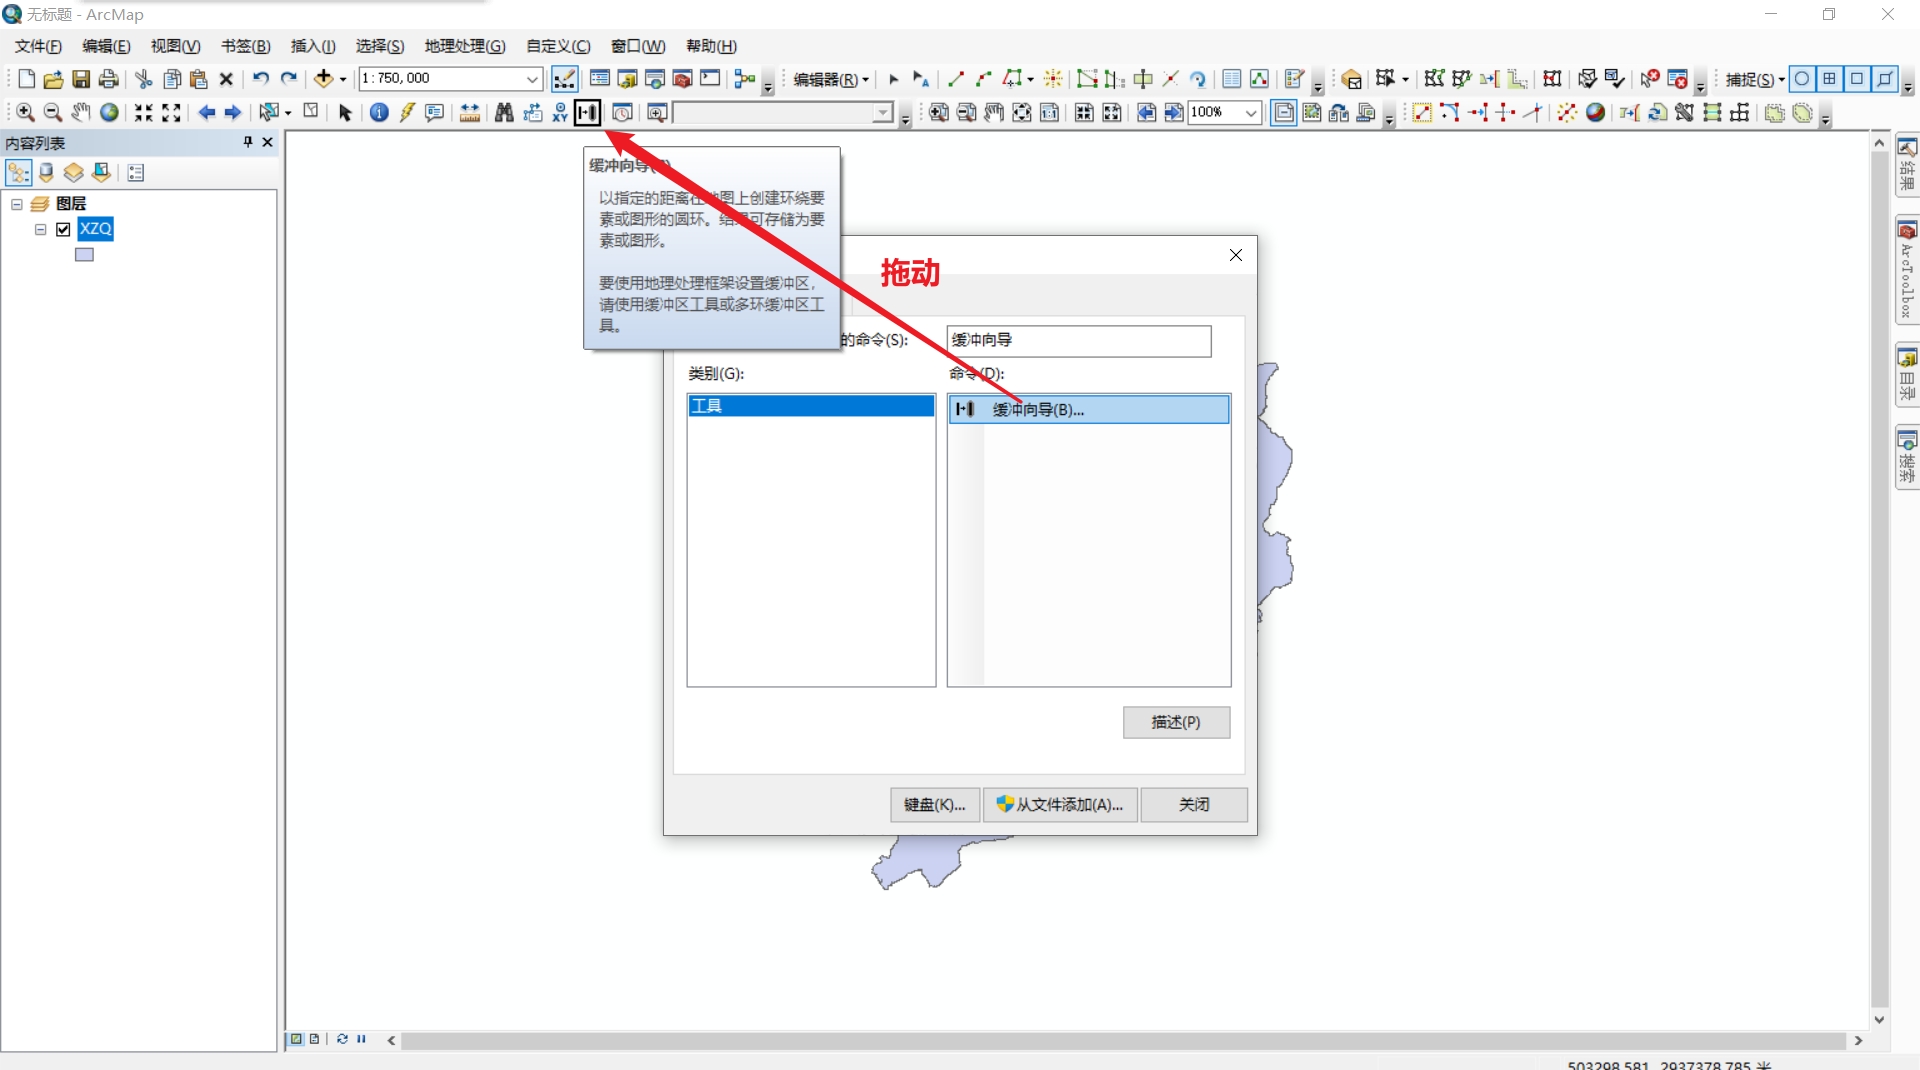Switch to List By Drawing Order view
1920x1070 pixels.
[18, 173]
